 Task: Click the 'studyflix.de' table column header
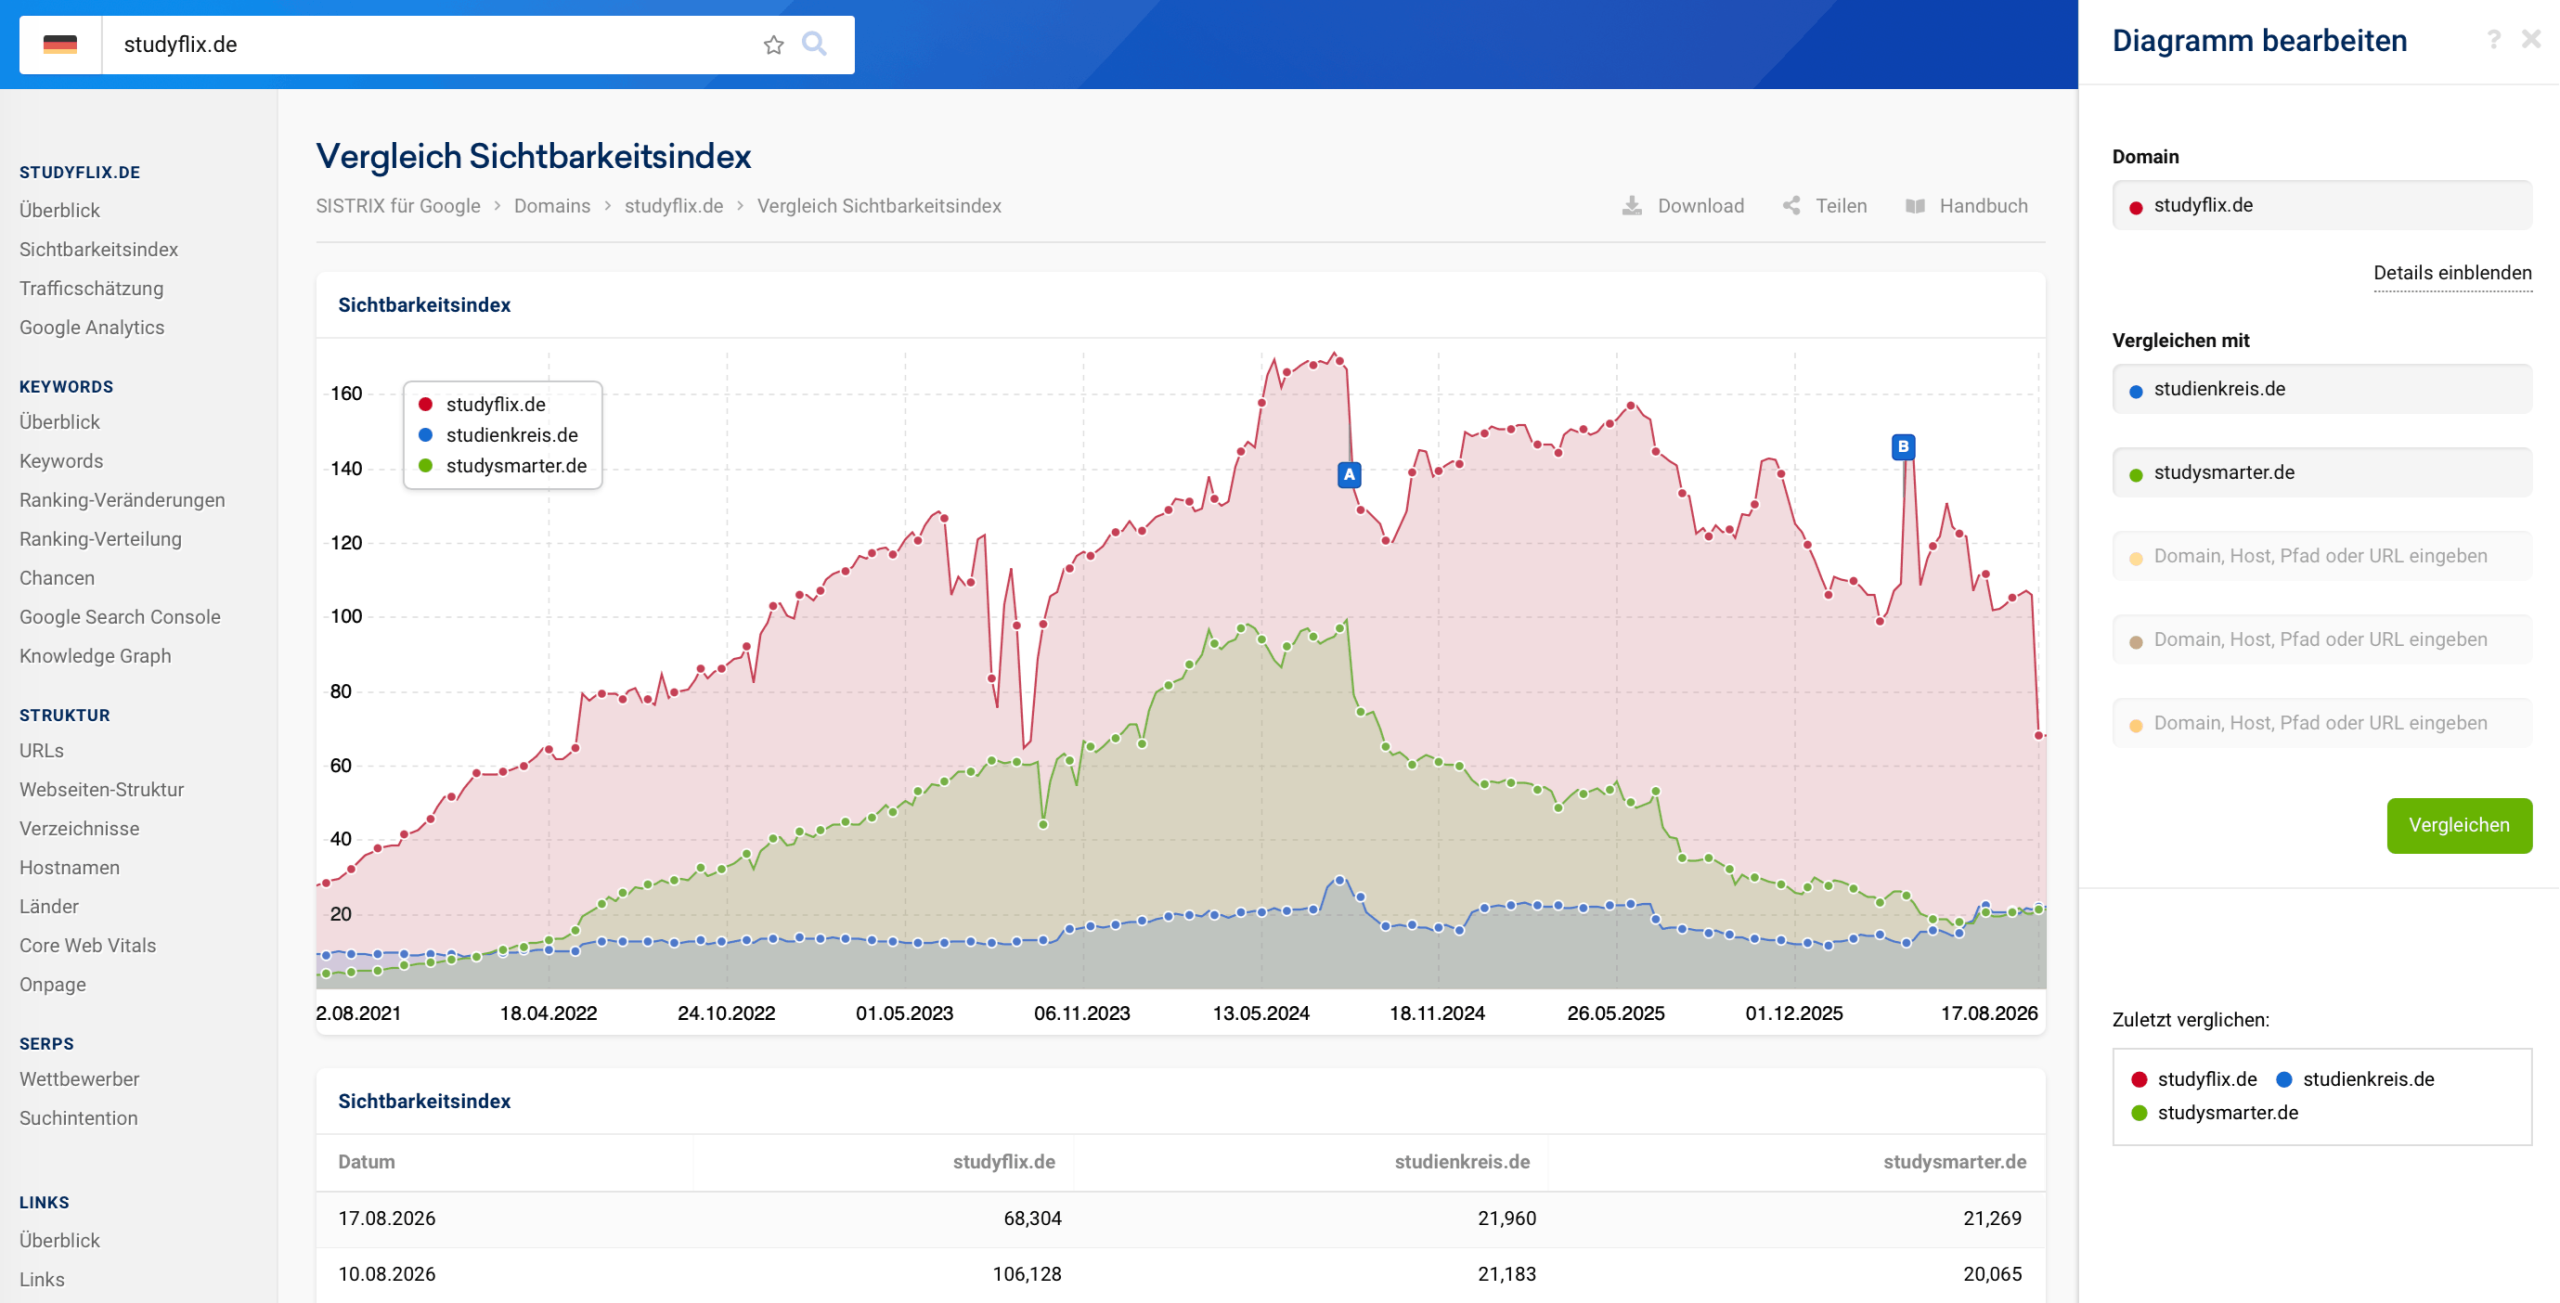pos(1004,1162)
